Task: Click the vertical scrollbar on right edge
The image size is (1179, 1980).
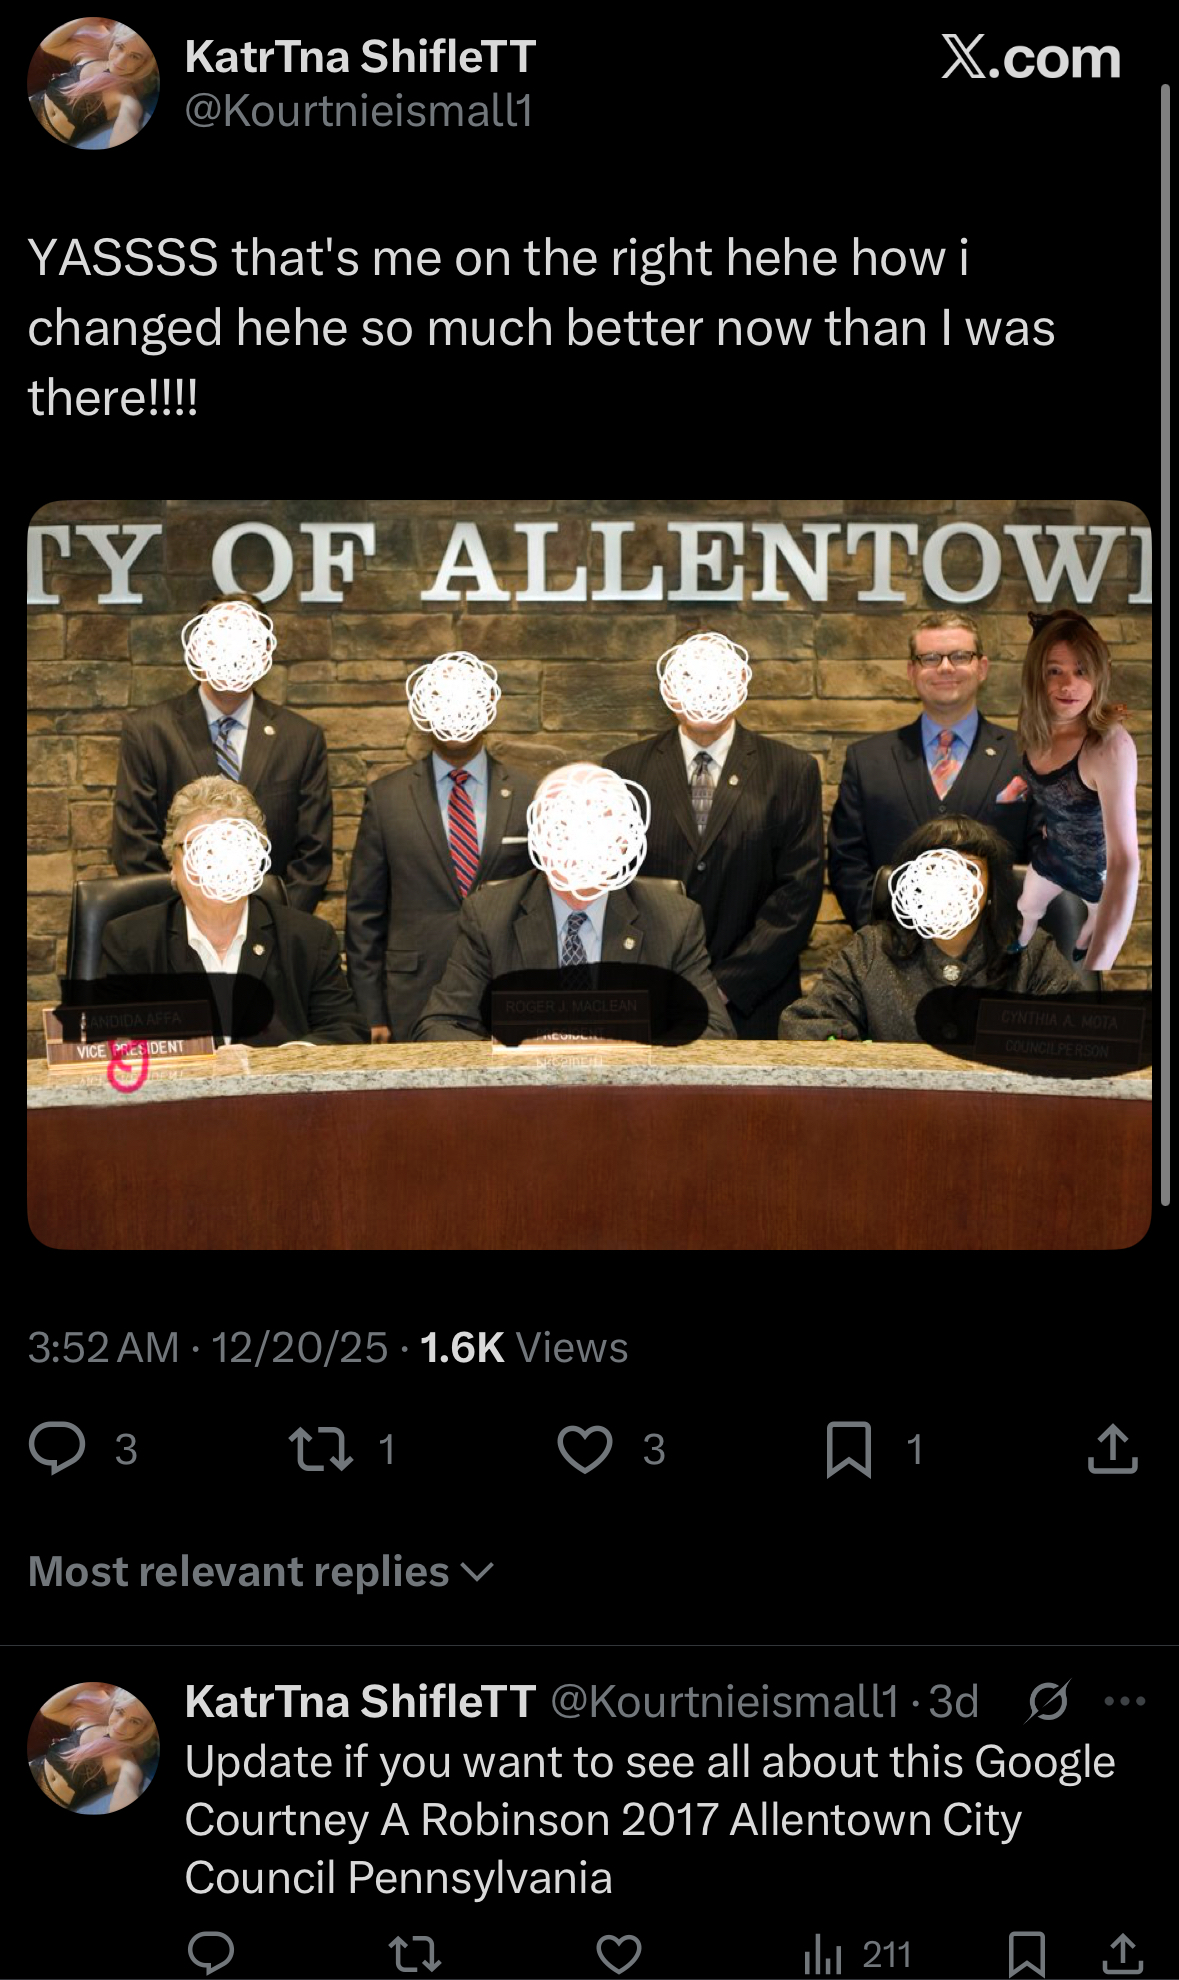Action: [x=1165, y=645]
